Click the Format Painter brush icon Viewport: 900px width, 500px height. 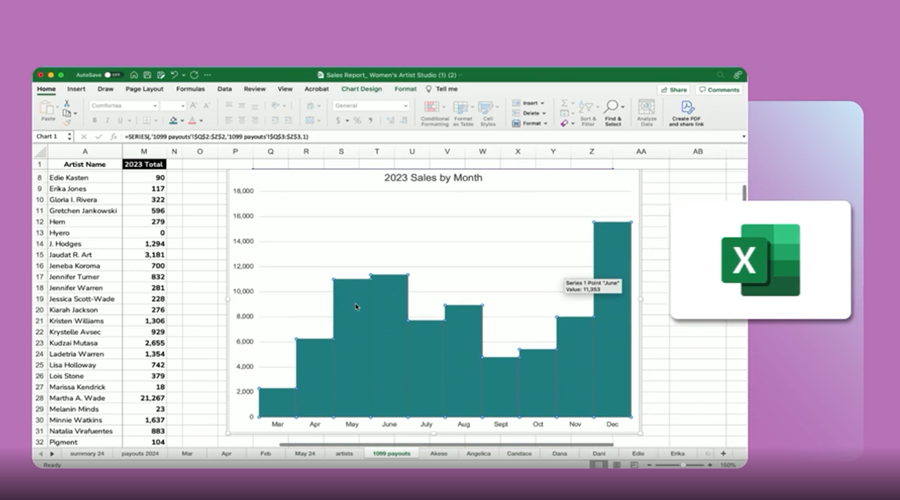coord(67,122)
